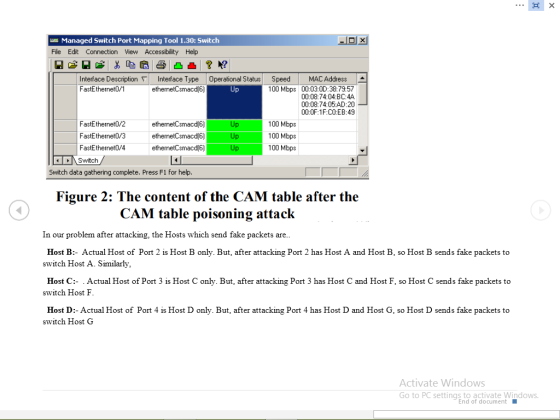Click the red switch disconnect icon
The height and width of the screenshot is (420, 560).
click(192, 65)
